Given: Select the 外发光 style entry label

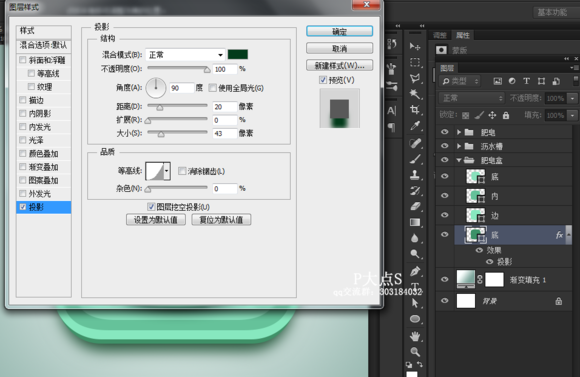Looking at the screenshot, I should click(x=40, y=193).
